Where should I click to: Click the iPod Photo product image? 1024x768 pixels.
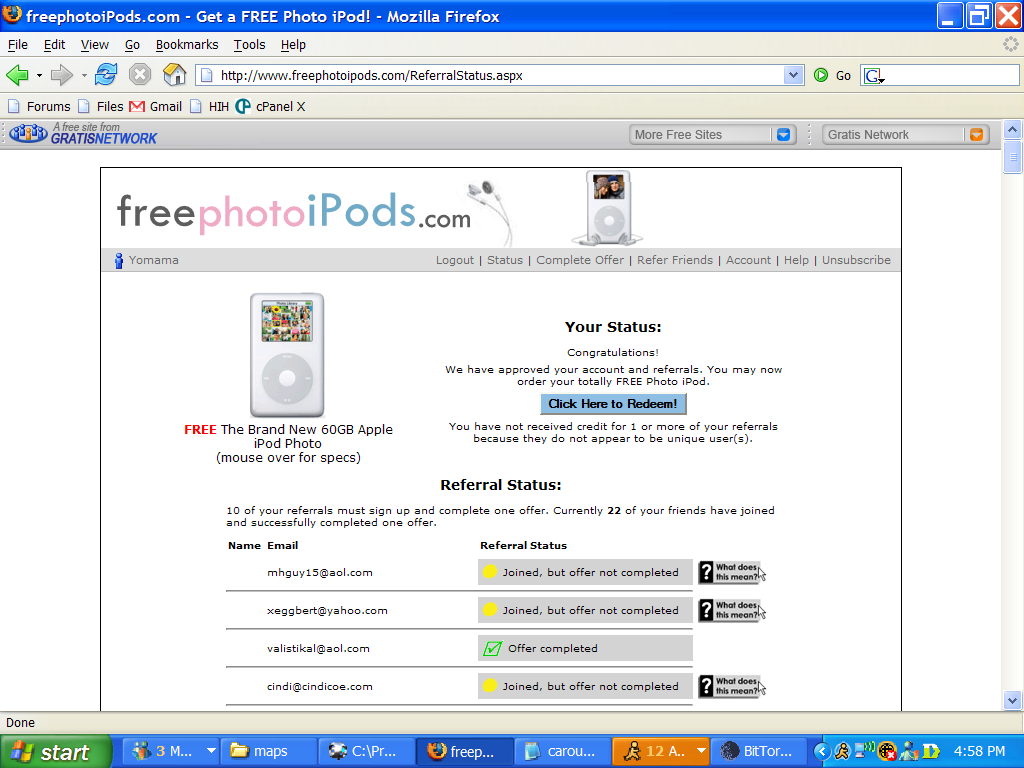287,355
